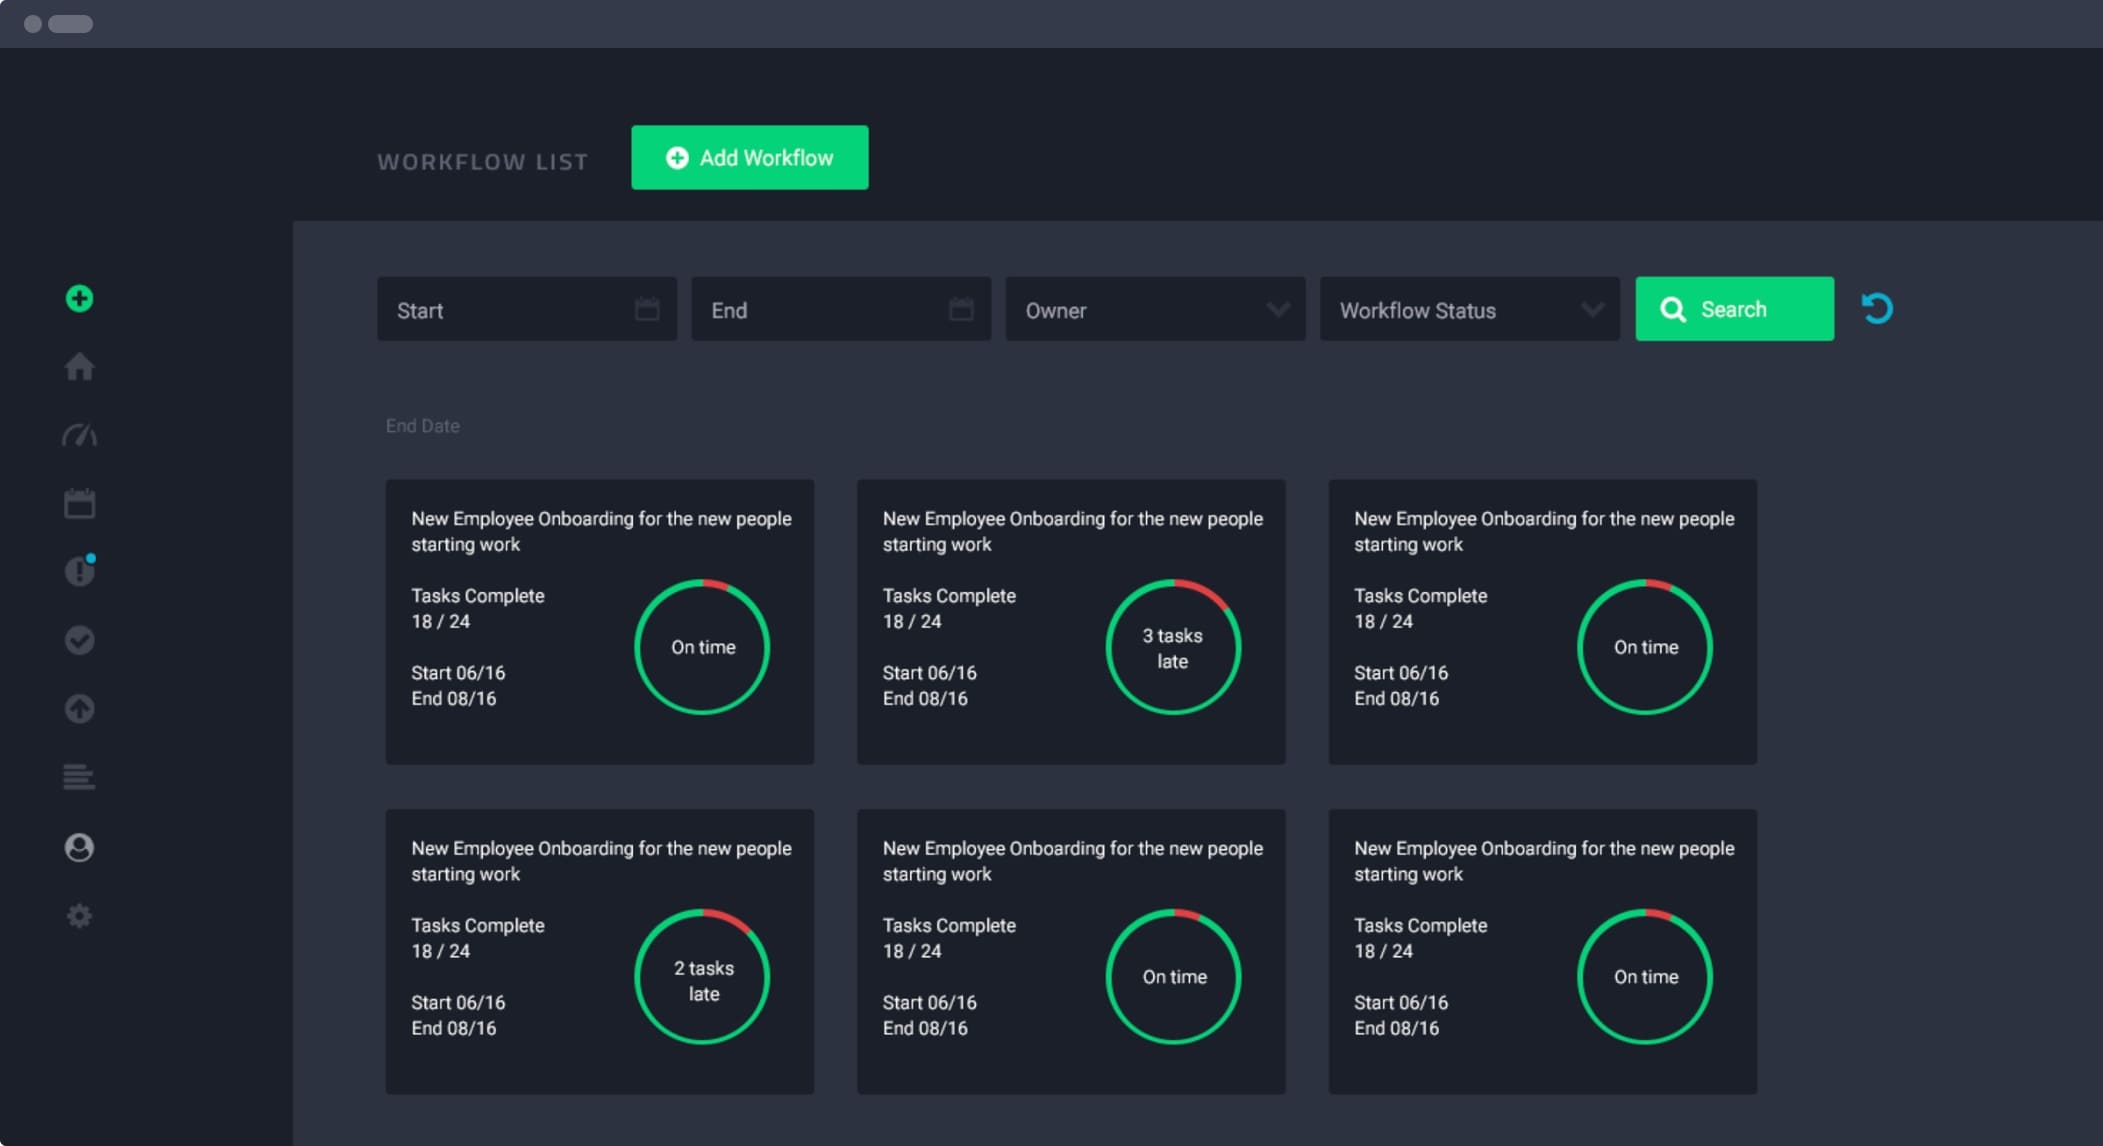Open the first top-row workflow card title
2103x1146 pixels.
coord(601,531)
